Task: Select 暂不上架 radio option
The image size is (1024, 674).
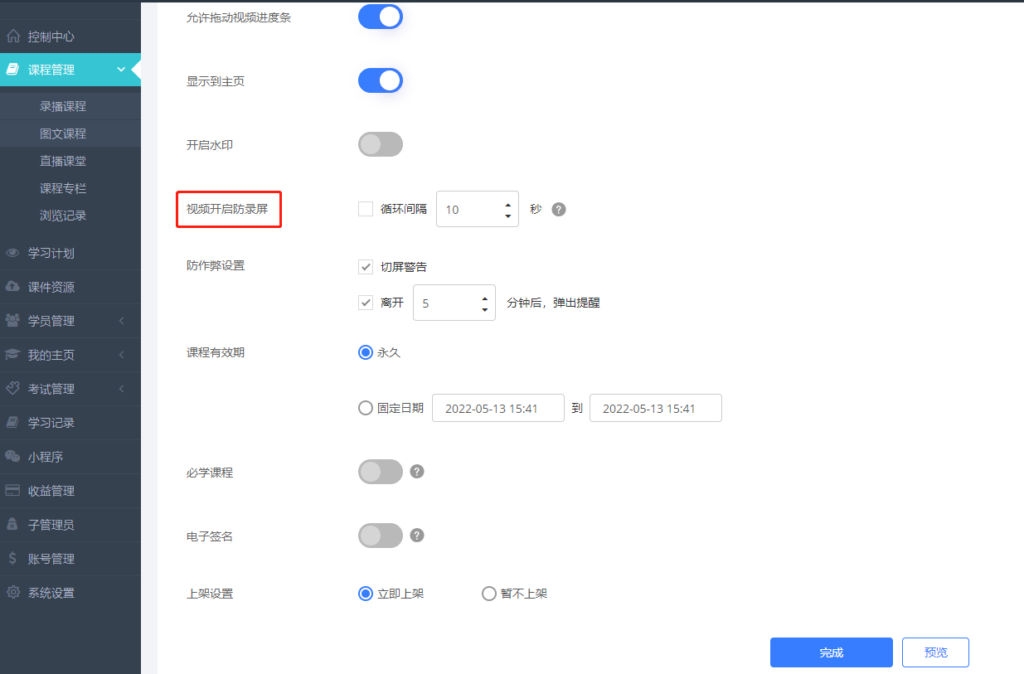Action: 488,594
